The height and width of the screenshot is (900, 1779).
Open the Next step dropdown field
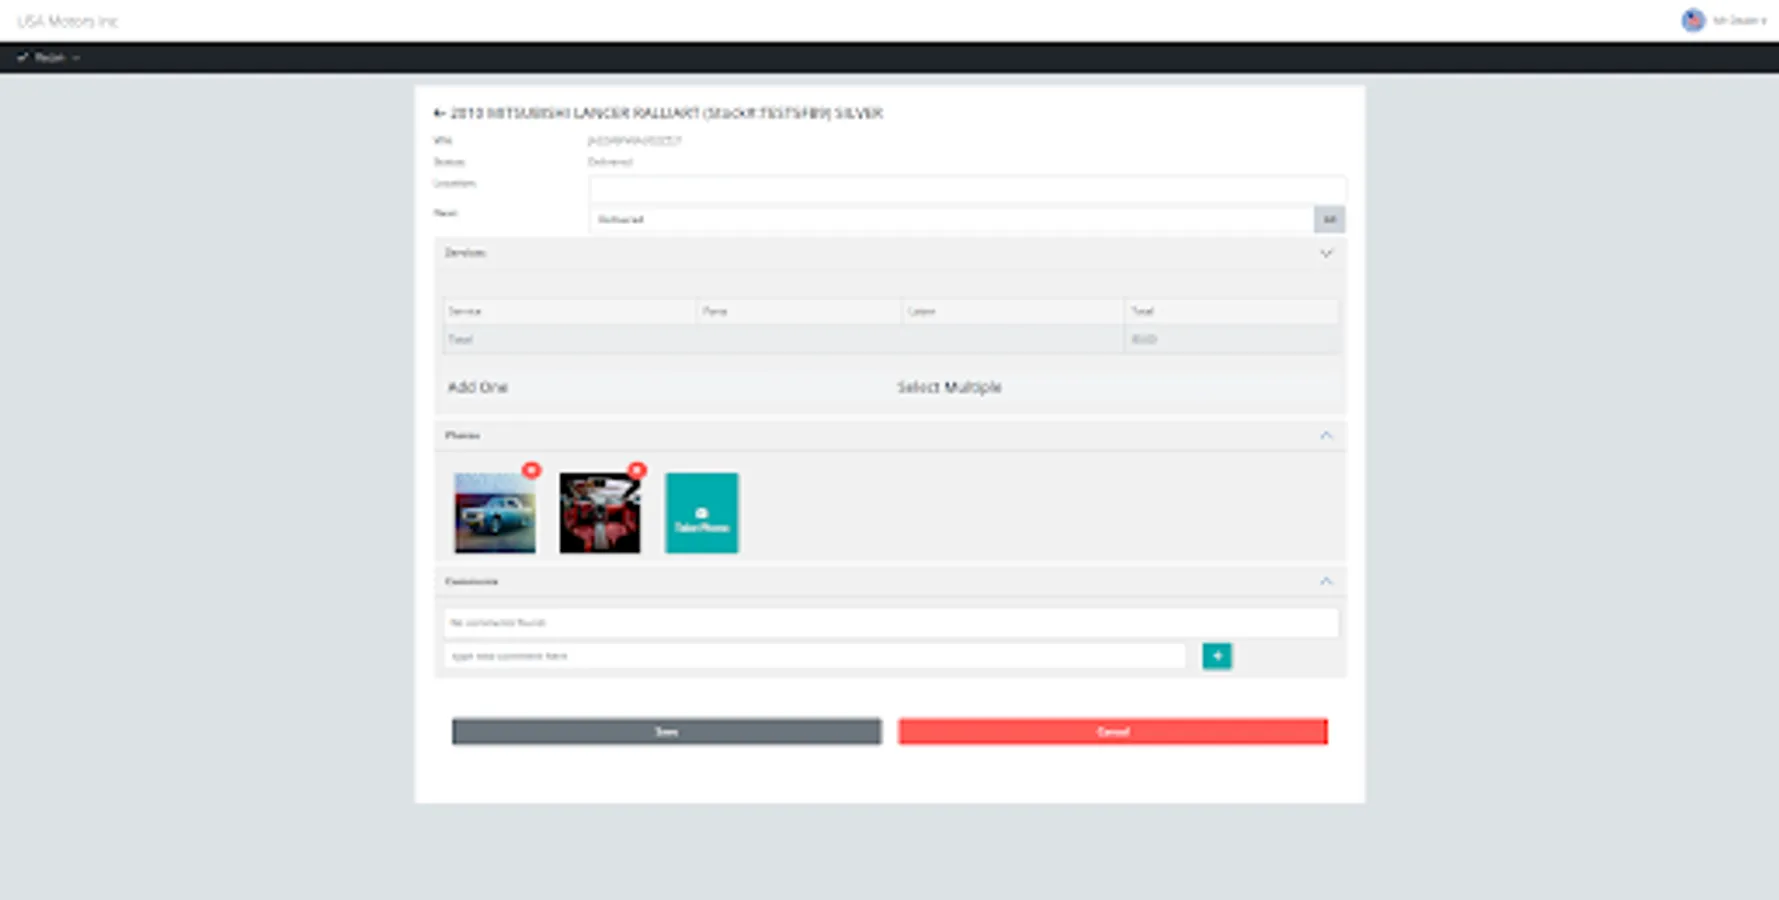pos(951,219)
